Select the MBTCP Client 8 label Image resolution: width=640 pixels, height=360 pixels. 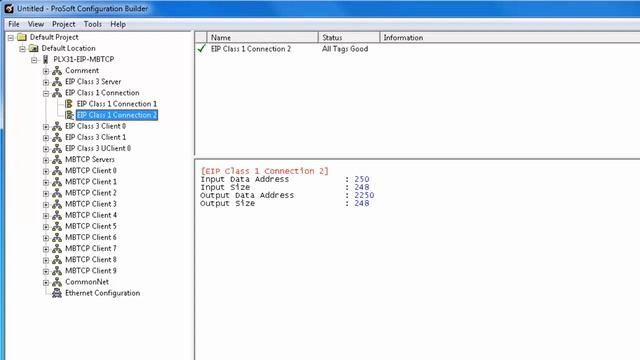(x=91, y=260)
